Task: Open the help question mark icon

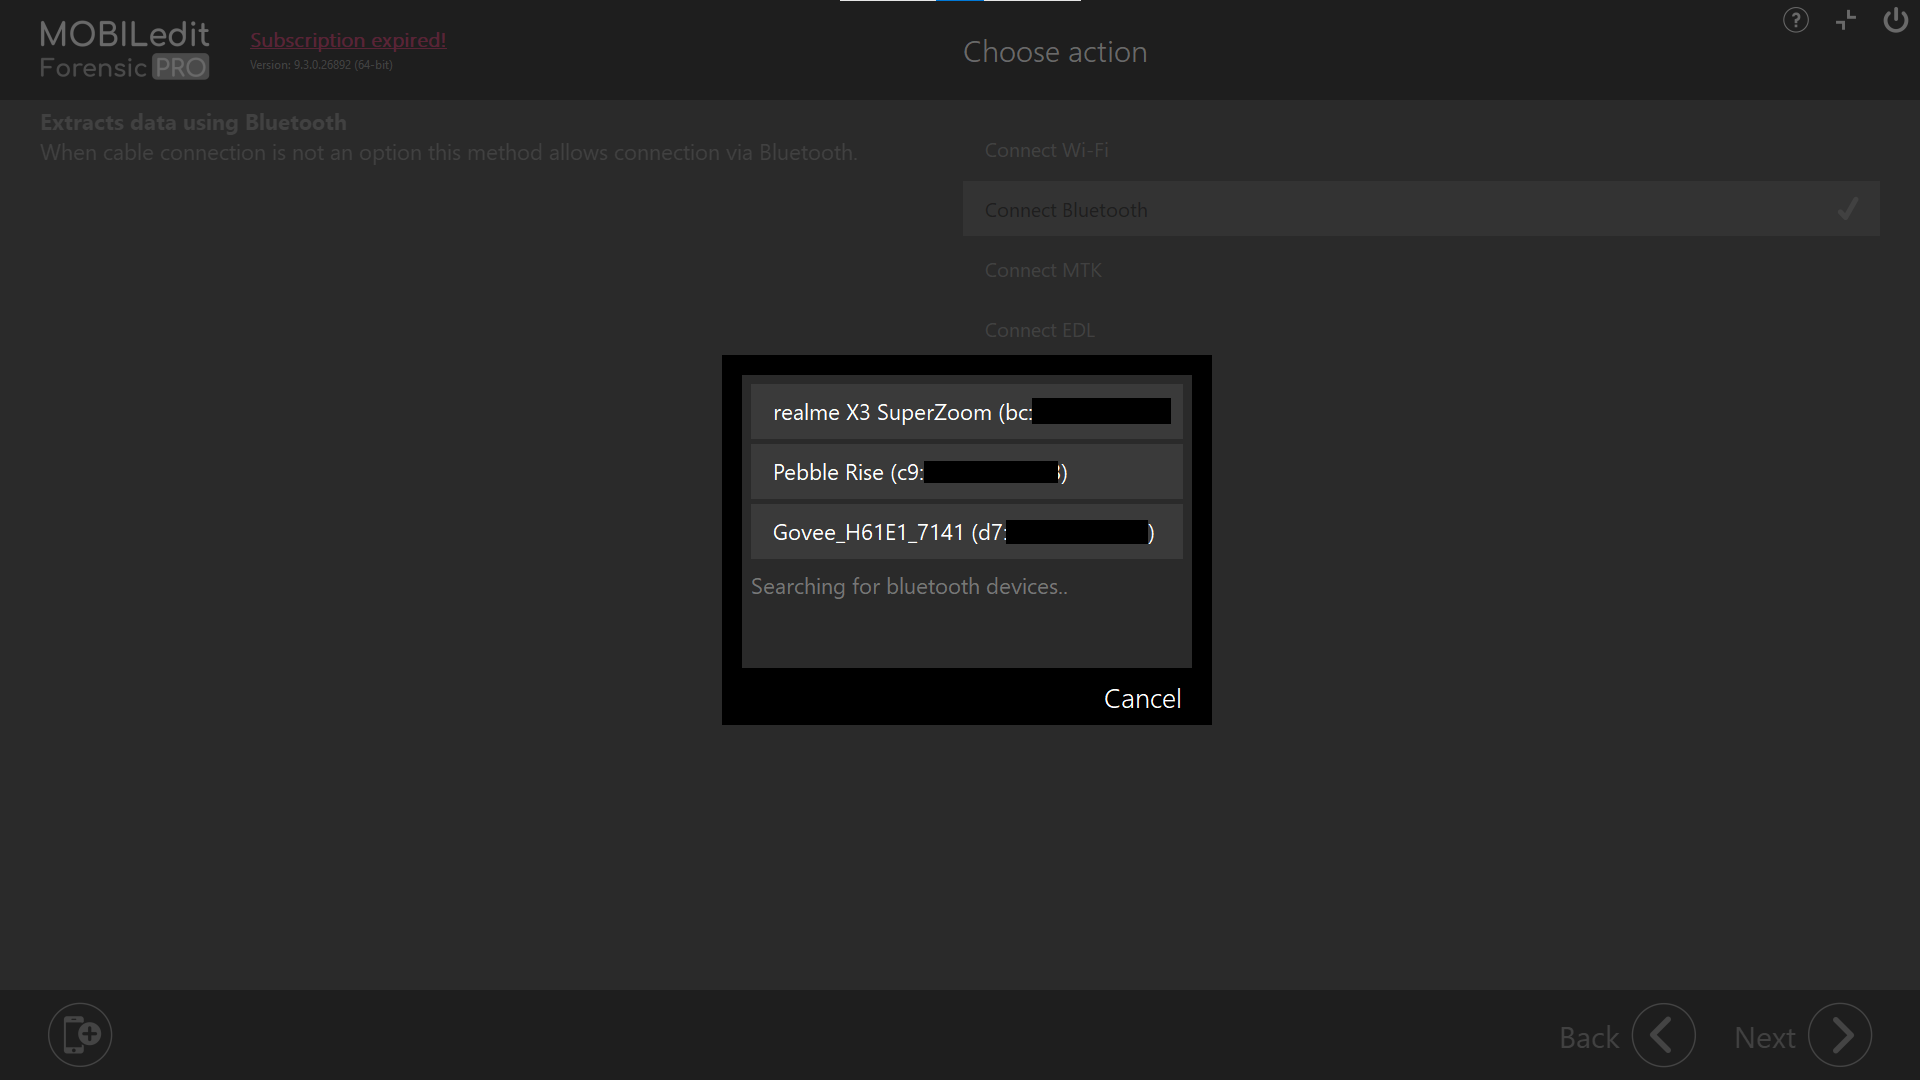Action: coord(1795,20)
